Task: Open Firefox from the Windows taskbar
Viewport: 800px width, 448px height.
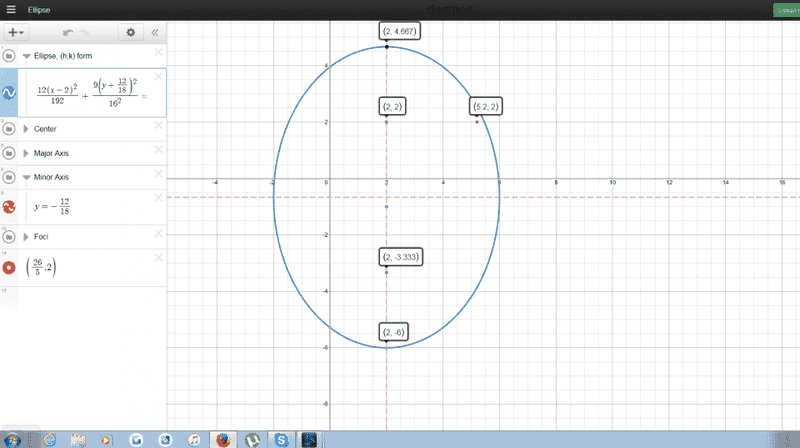Action: 224,439
